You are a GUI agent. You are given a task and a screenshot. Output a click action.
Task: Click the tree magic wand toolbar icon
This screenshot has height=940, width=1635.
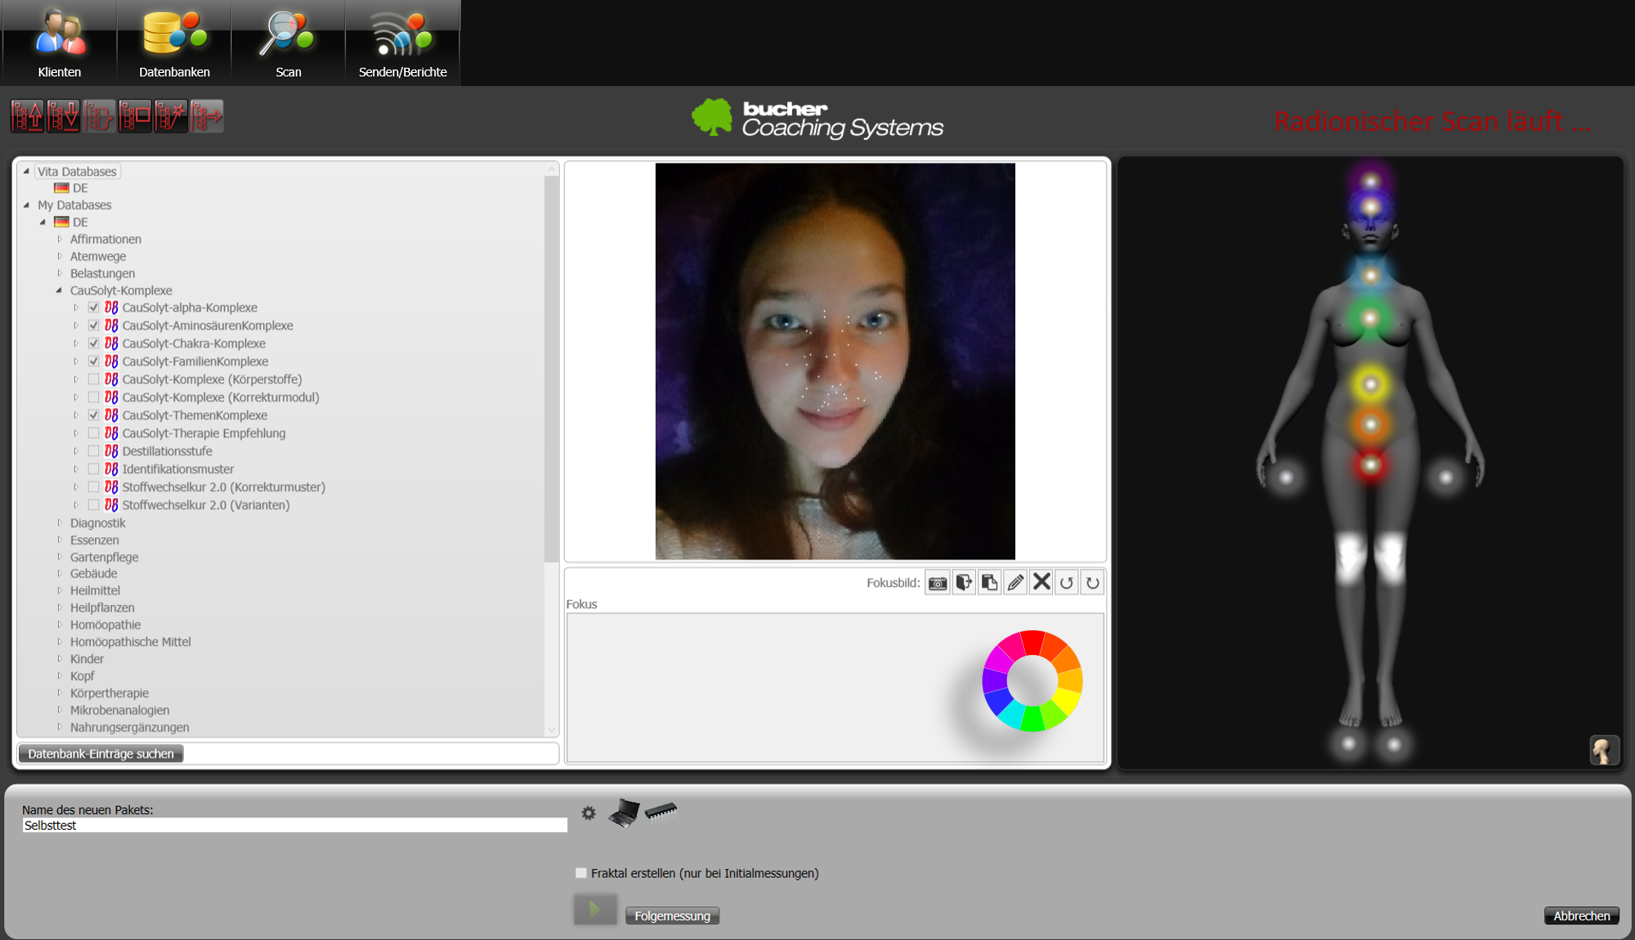pyautogui.click(x=171, y=116)
